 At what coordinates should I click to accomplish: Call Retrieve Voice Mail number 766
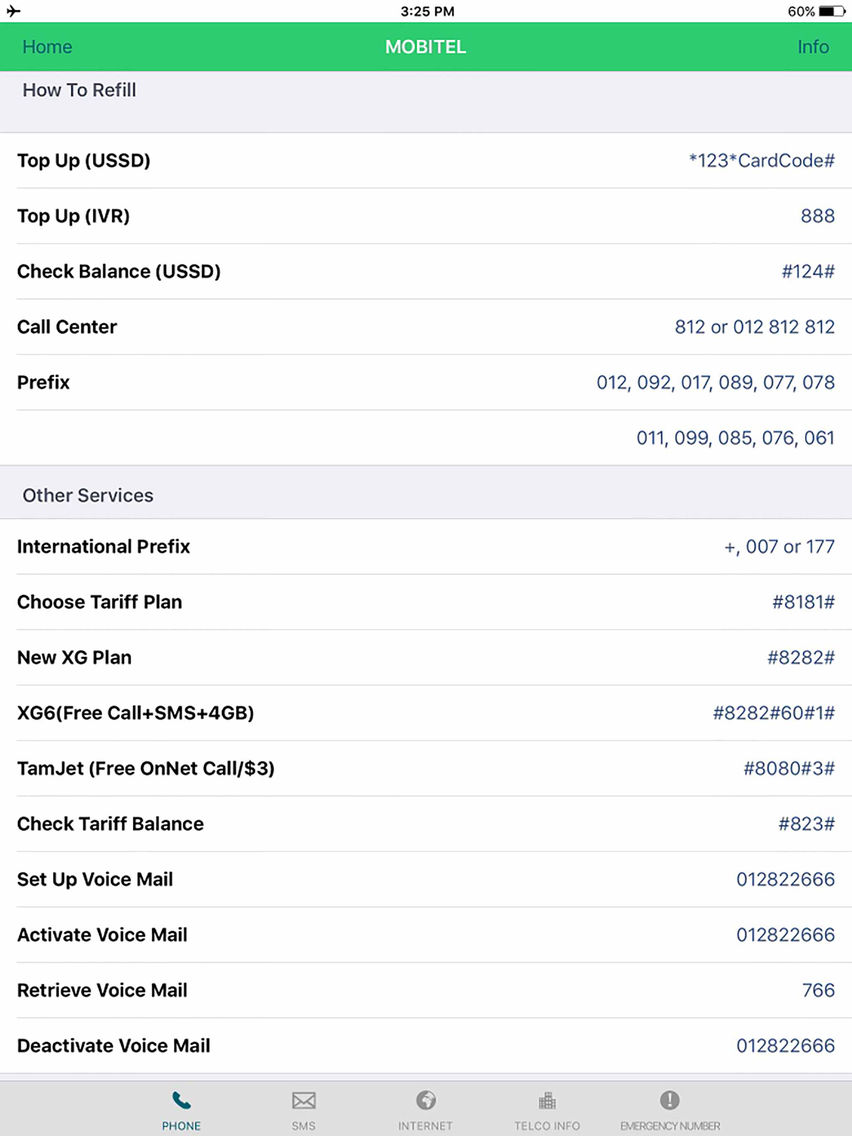[x=818, y=990]
